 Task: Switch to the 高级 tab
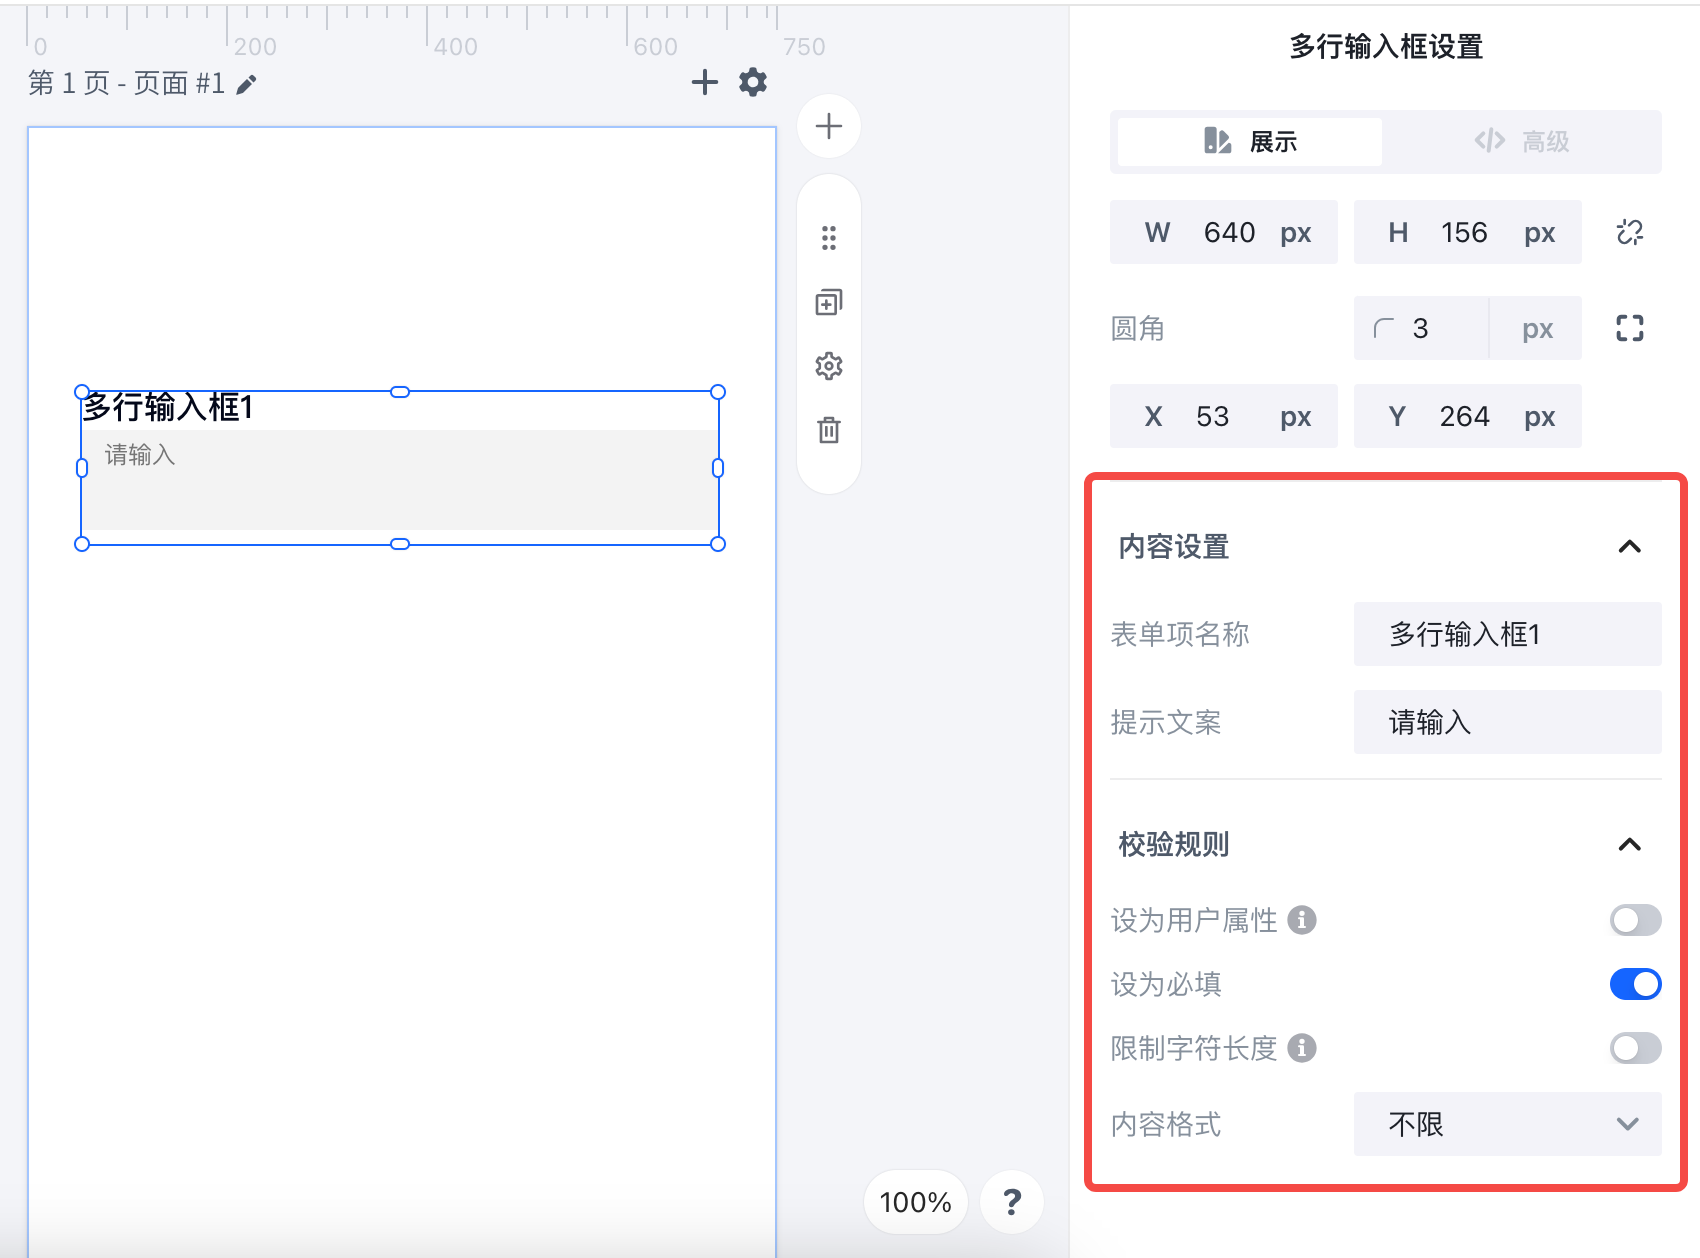pos(1522,142)
